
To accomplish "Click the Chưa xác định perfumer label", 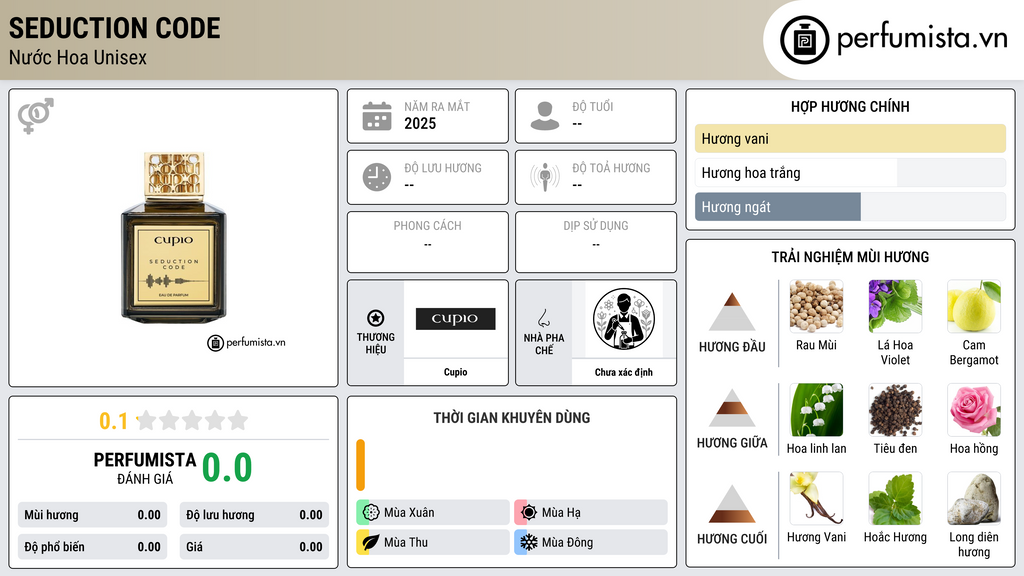I will tap(624, 372).
